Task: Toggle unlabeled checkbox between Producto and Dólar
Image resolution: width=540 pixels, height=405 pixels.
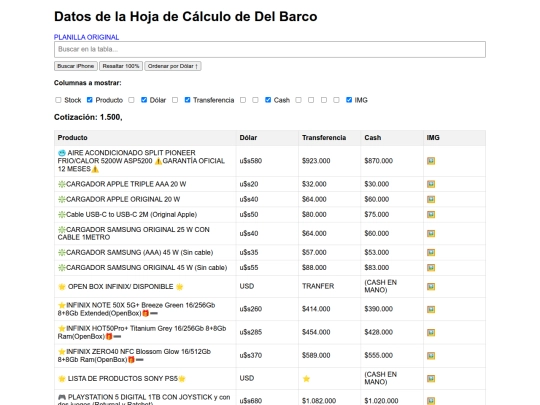Action: 131,100
